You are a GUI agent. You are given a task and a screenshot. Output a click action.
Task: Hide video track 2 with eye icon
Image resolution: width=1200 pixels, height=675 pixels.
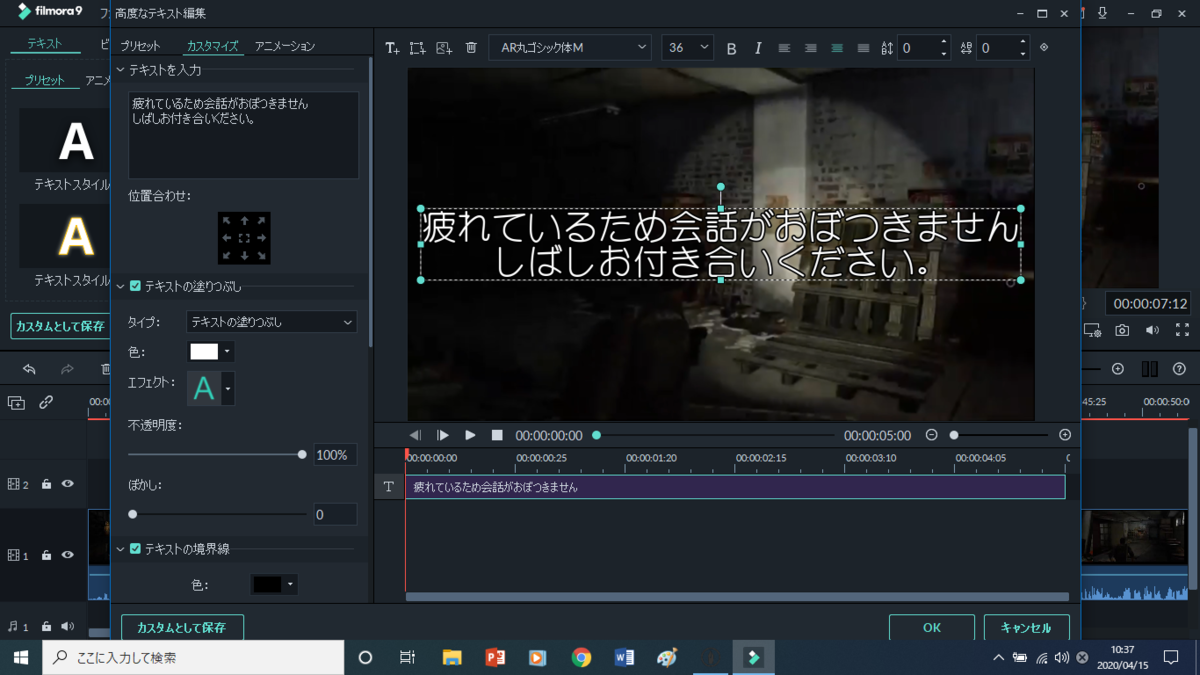click(68, 484)
